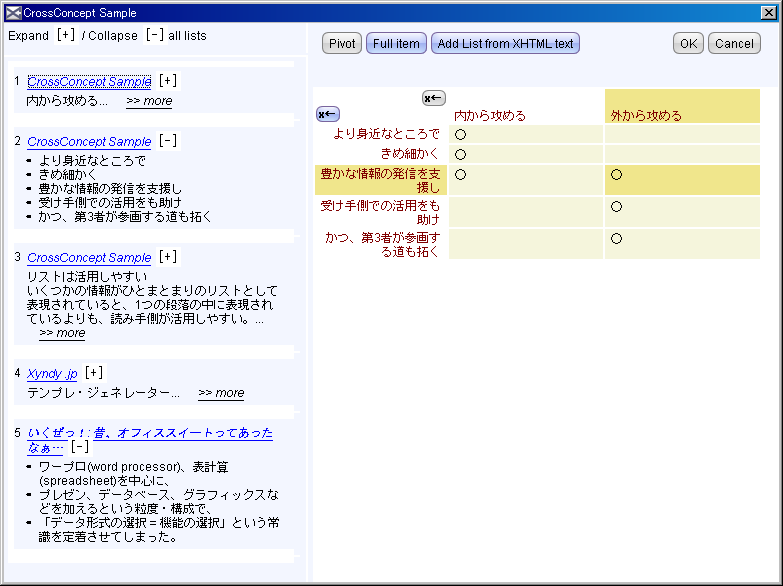Toggle circle for きめ細かく under 内から攻める
Image resolution: width=783 pixels, height=586 pixels.
[x=461, y=154]
